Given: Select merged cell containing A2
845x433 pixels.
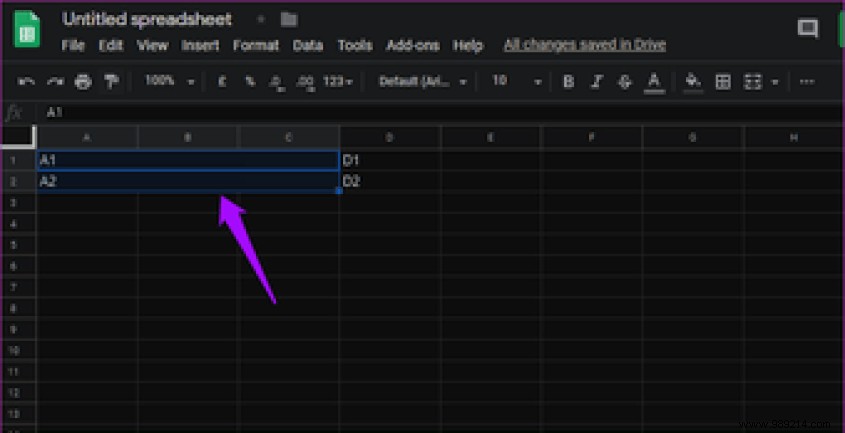Looking at the screenshot, I should [x=188, y=181].
